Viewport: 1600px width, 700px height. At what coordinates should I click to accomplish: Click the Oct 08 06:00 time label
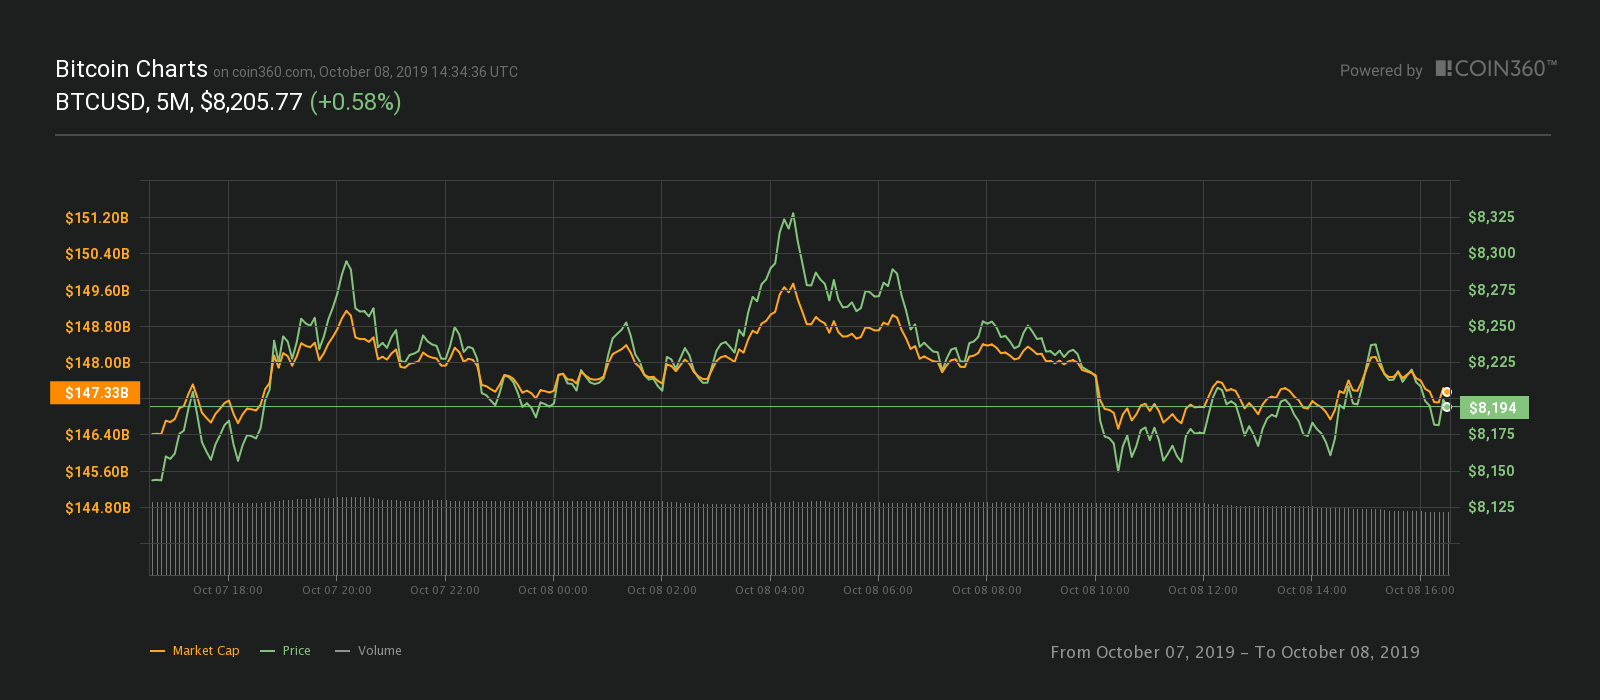click(878, 590)
